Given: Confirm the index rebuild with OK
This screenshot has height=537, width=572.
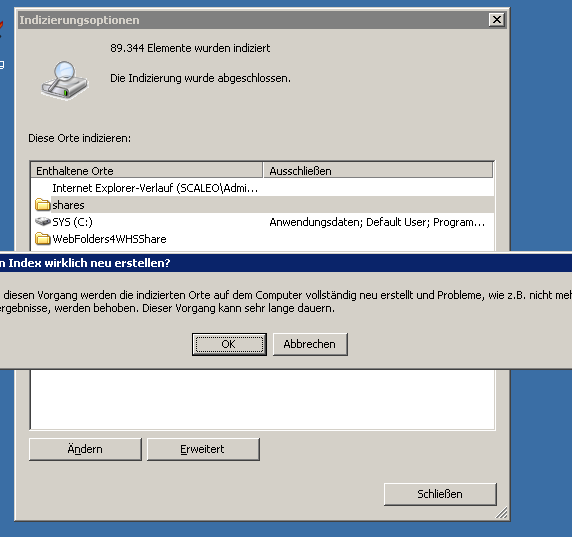Looking at the screenshot, I should click(229, 344).
